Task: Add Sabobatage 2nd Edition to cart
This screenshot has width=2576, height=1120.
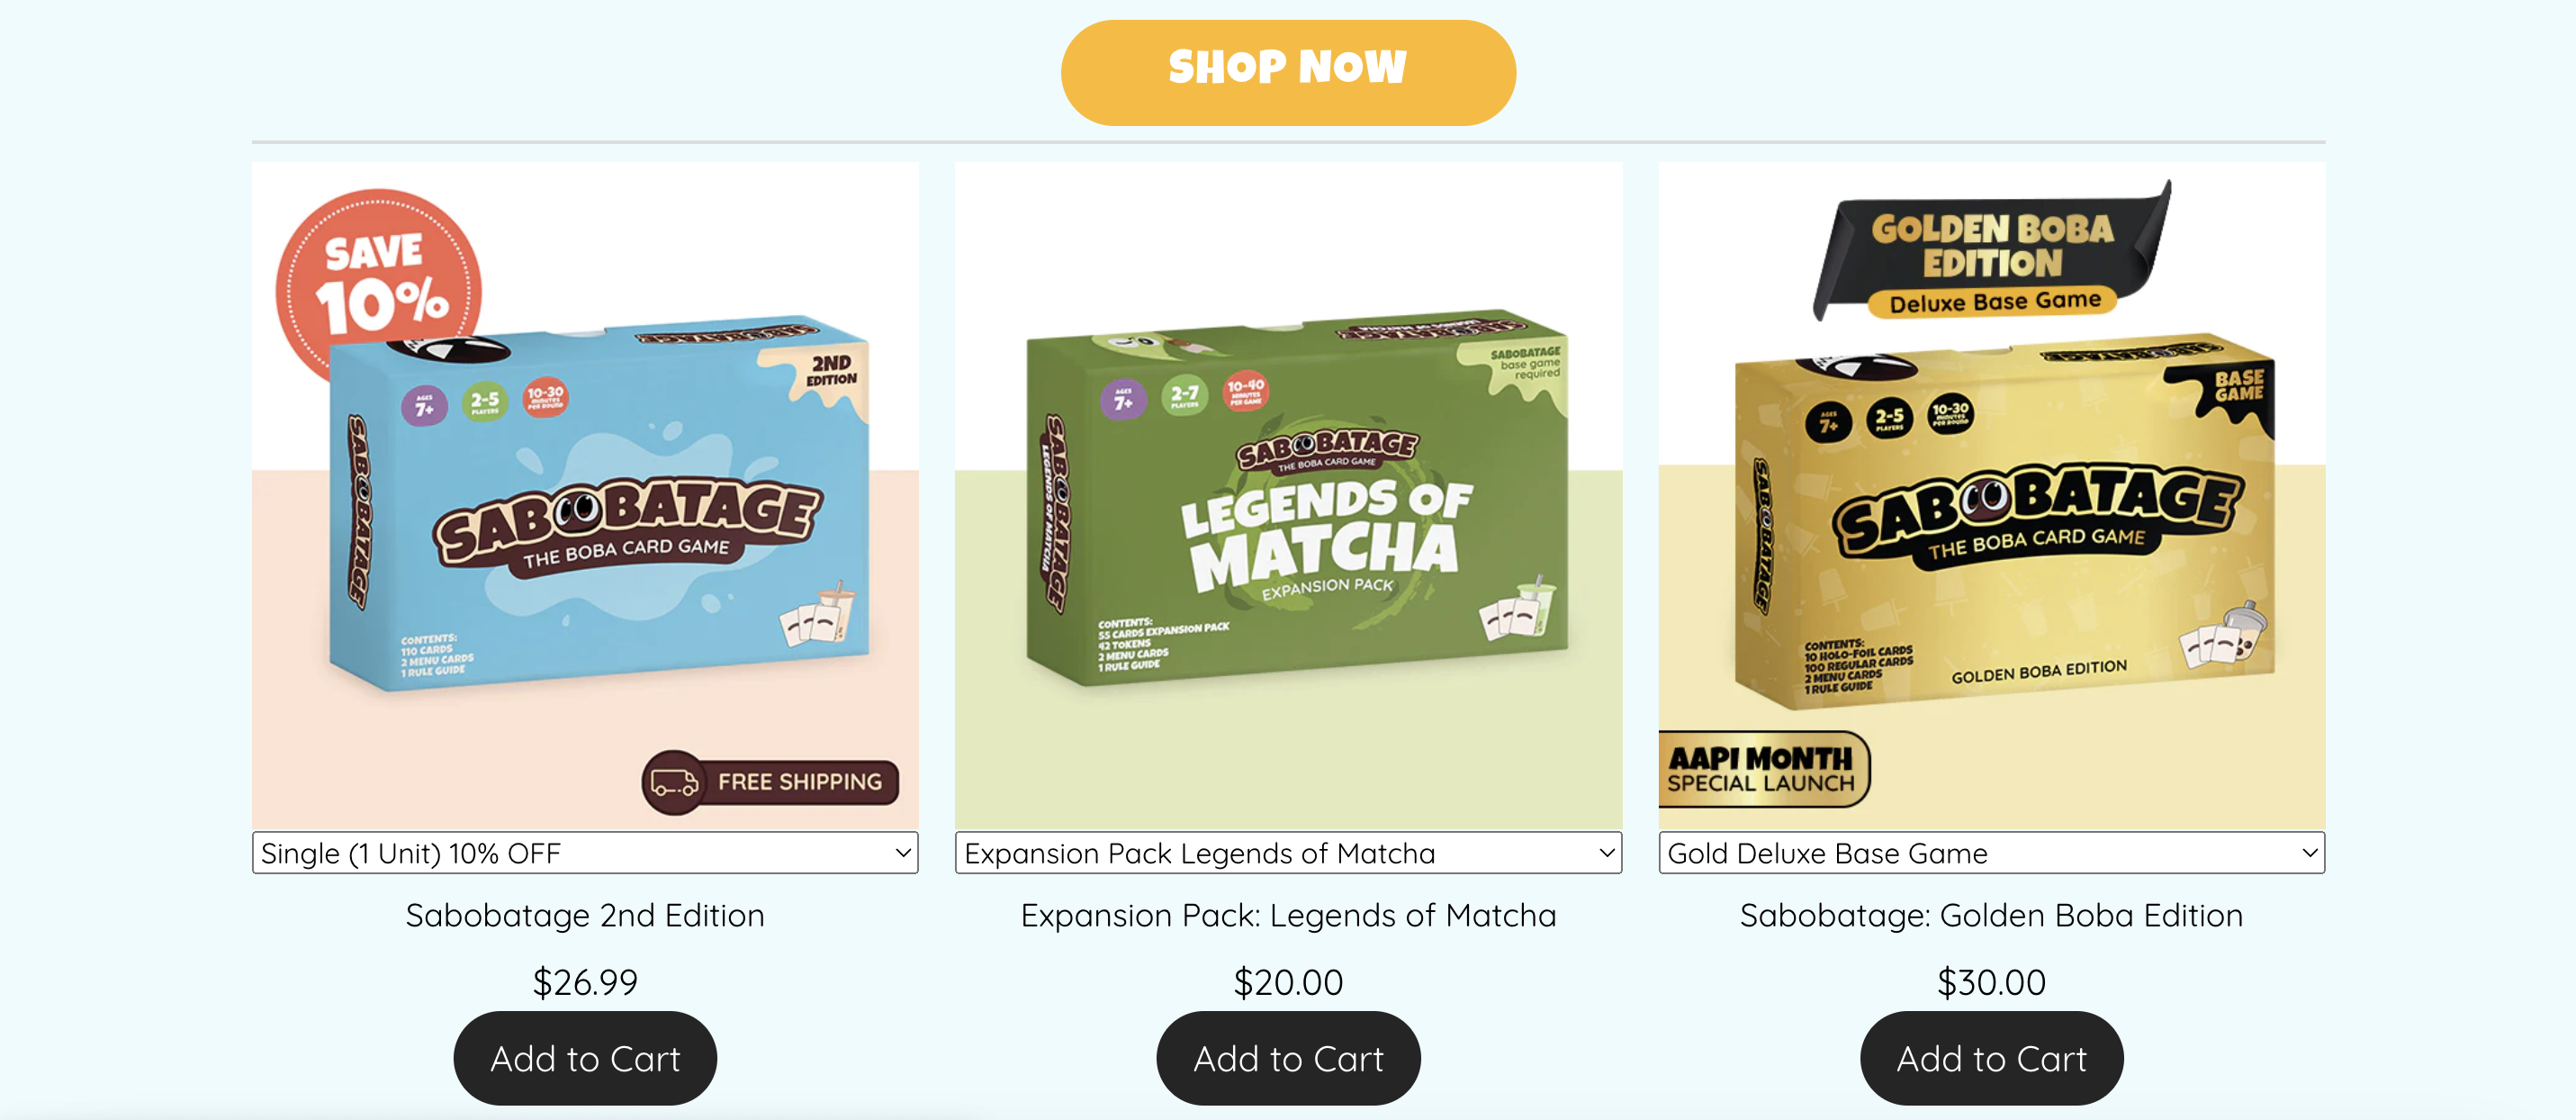Action: 585,1057
